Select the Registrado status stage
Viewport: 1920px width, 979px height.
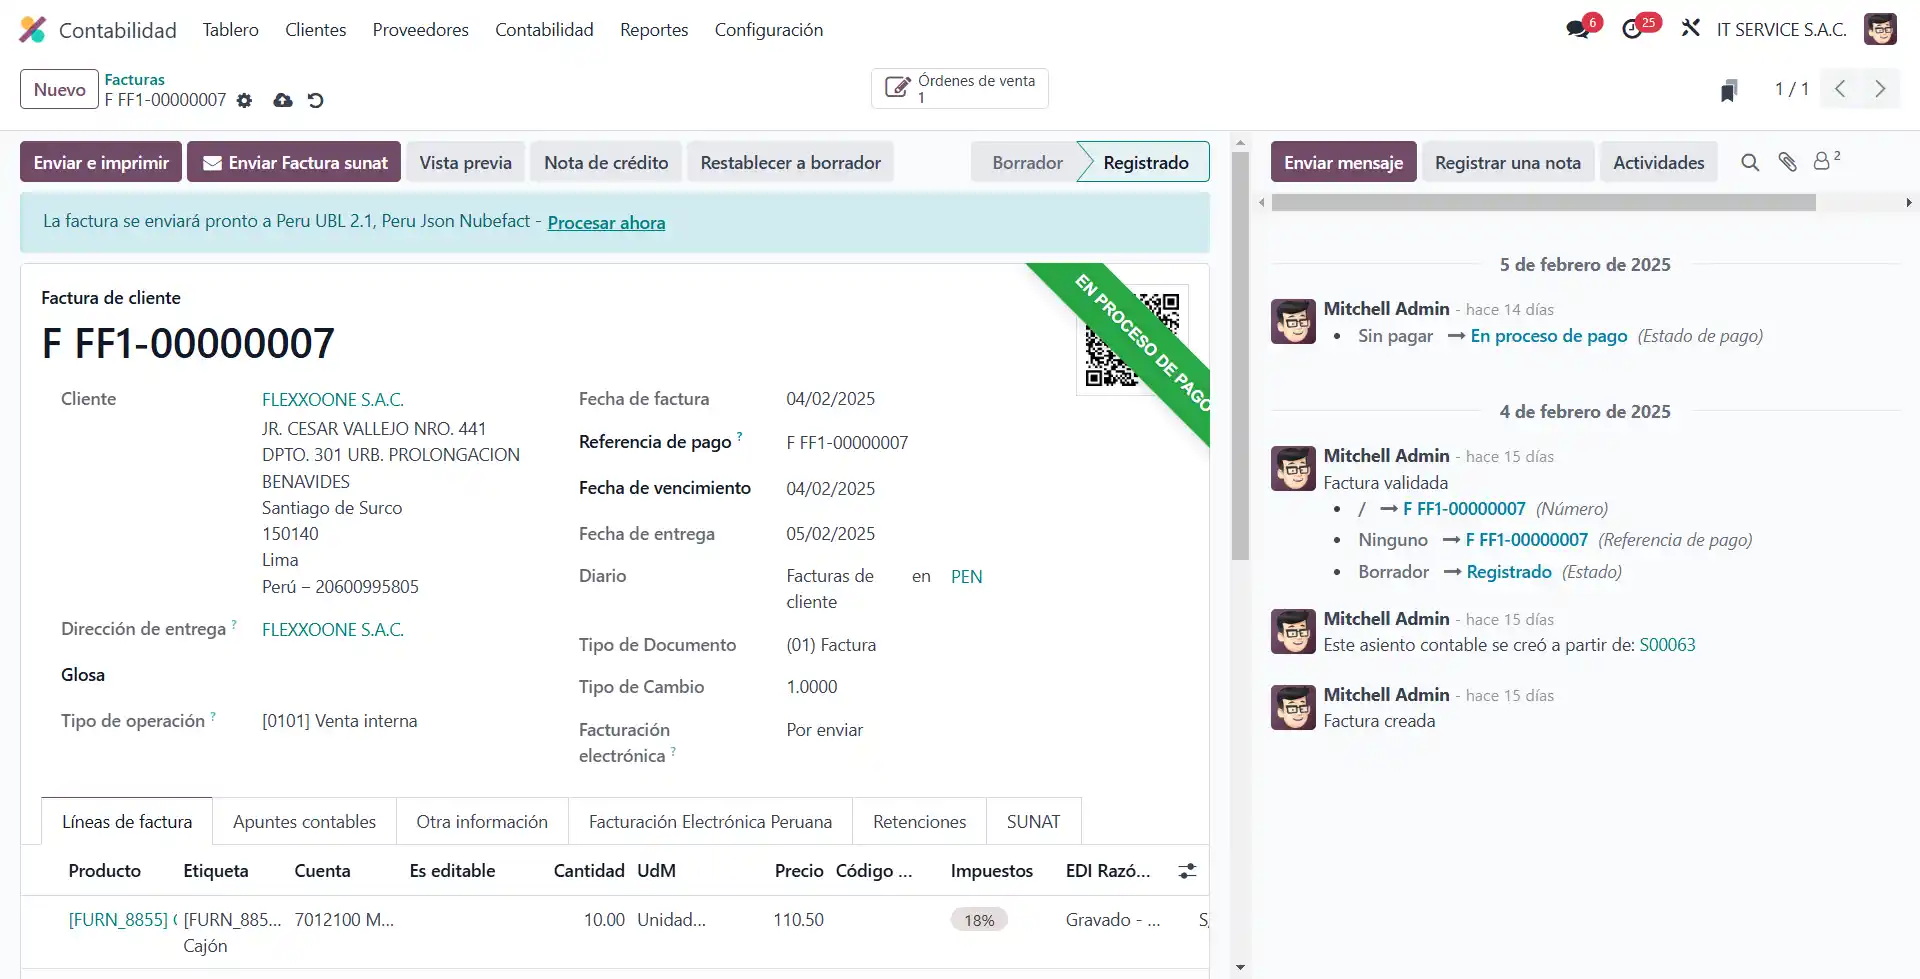[x=1146, y=162]
